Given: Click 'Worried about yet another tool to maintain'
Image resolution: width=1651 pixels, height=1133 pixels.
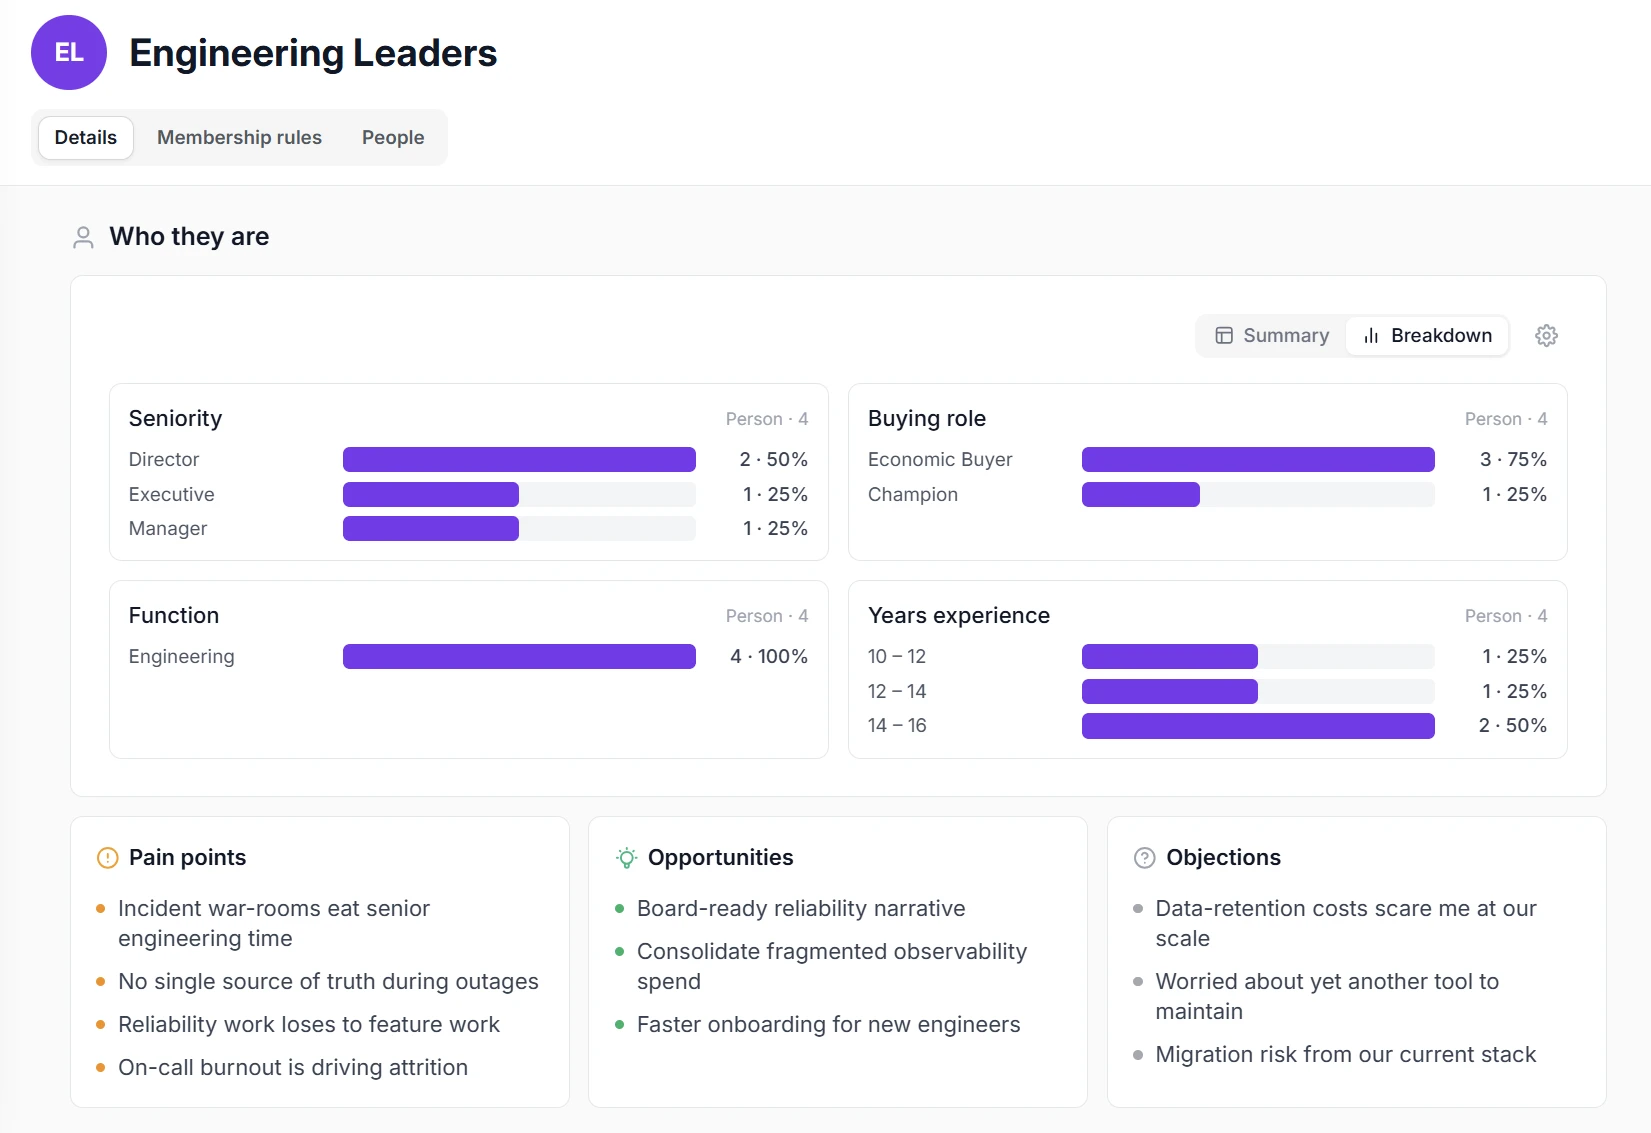Looking at the screenshot, I should click(1327, 997).
